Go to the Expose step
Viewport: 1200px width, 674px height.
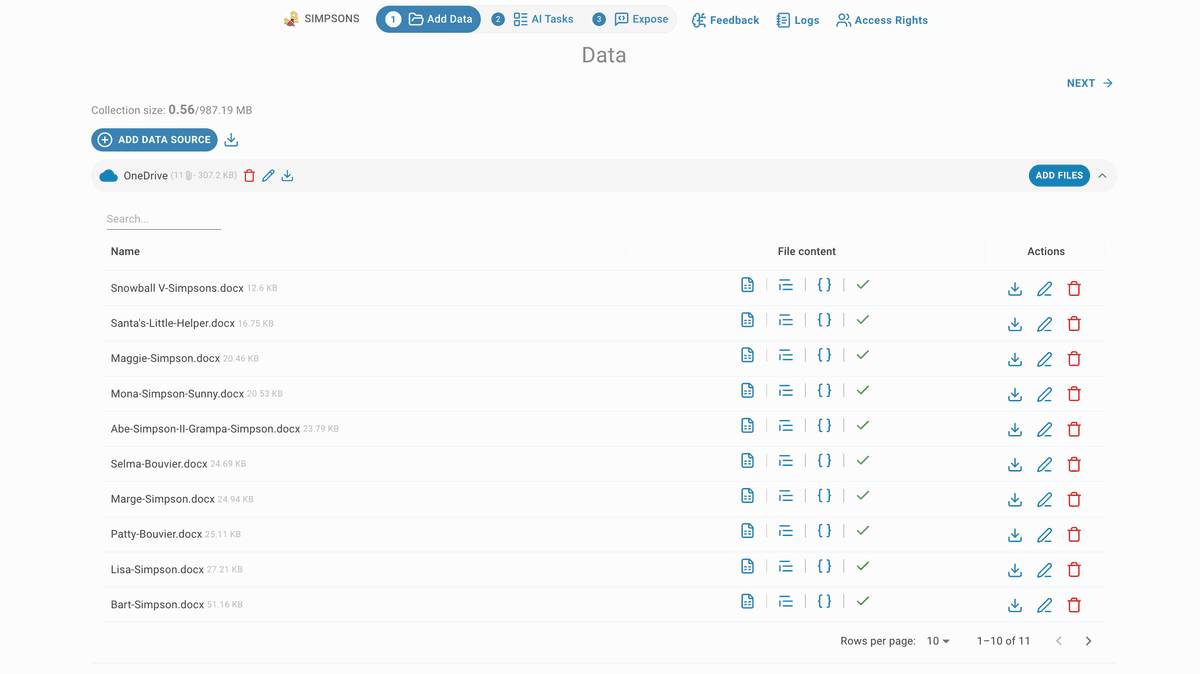631,19
